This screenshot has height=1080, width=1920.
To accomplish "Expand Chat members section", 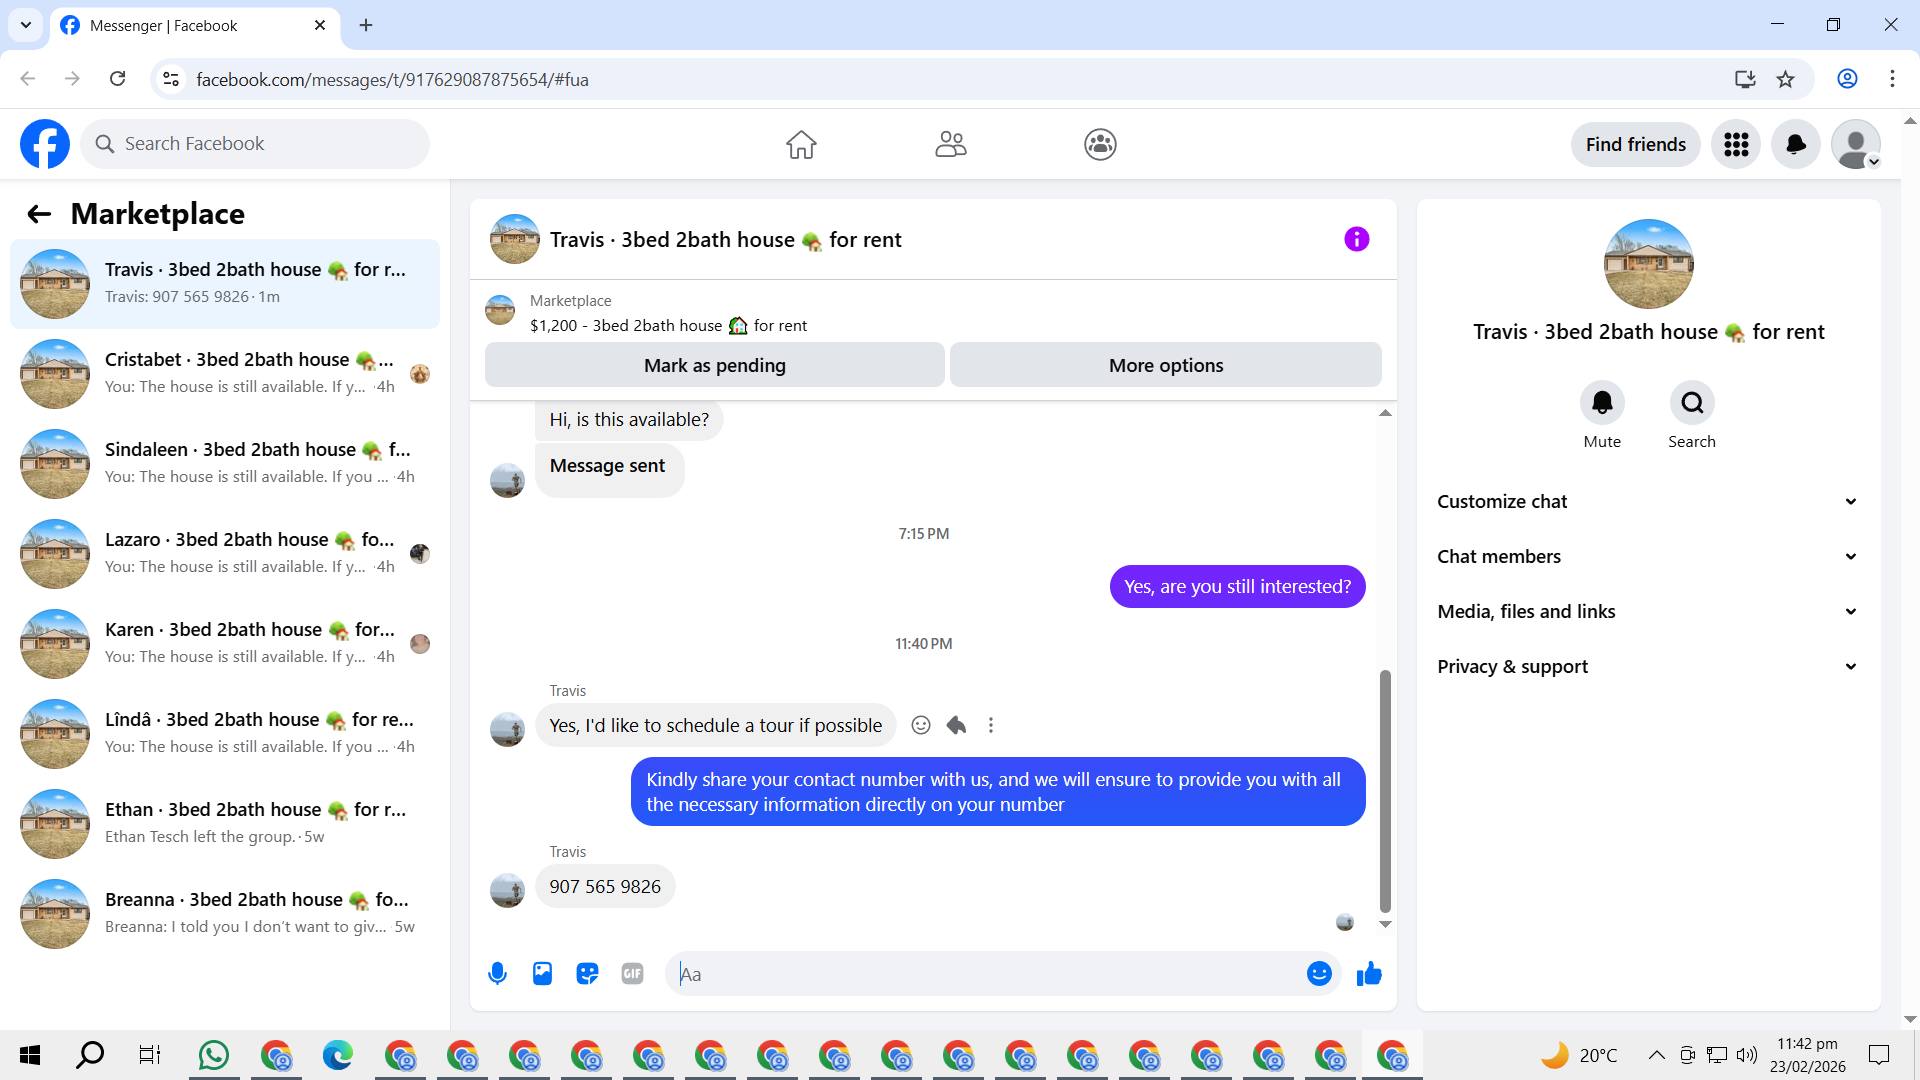I will pos(1648,556).
